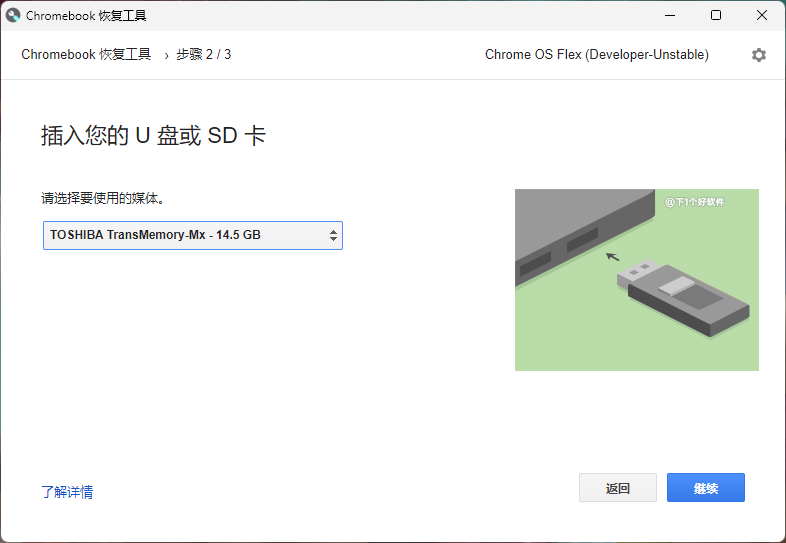Open the settings gear menu
Viewport: 786px width, 543px height.
758,55
